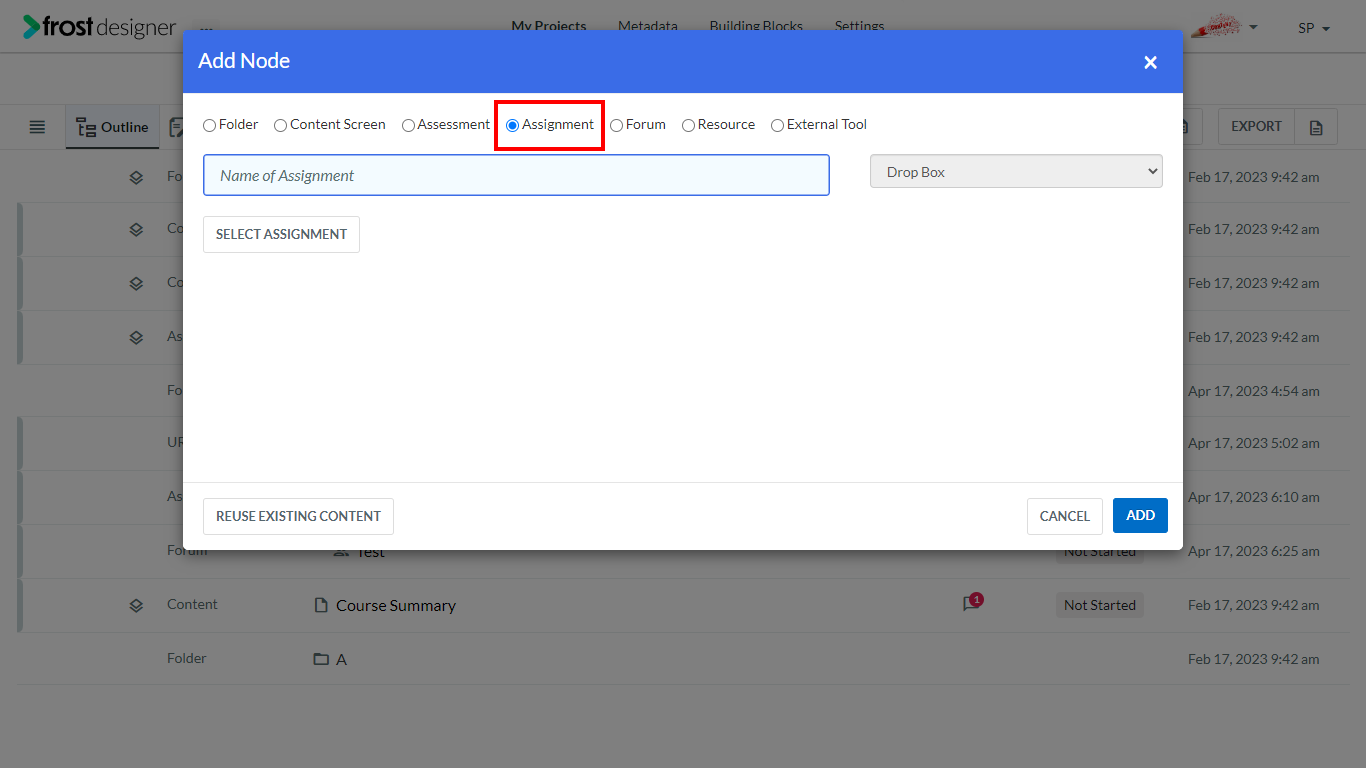Screen dimensions: 1366x768
Task: Choose the Assessment node type
Action: pos(408,125)
